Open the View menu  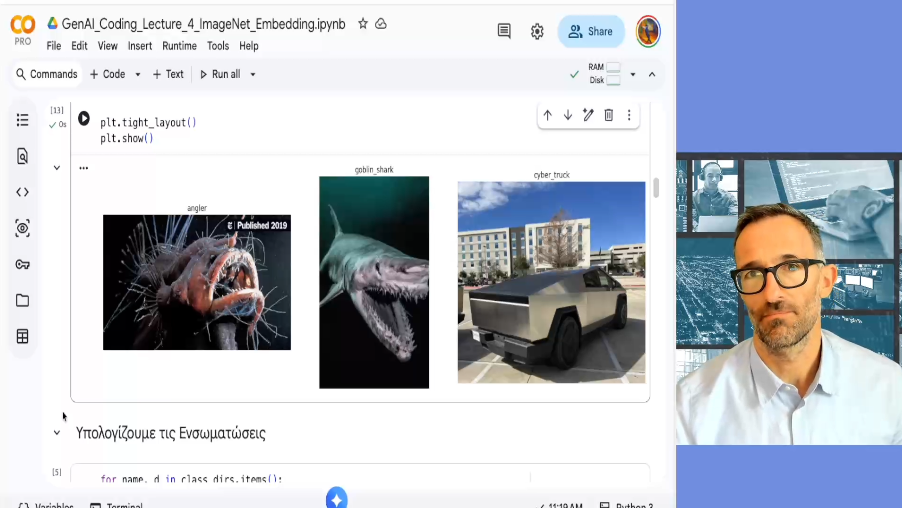click(x=108, y=46)
